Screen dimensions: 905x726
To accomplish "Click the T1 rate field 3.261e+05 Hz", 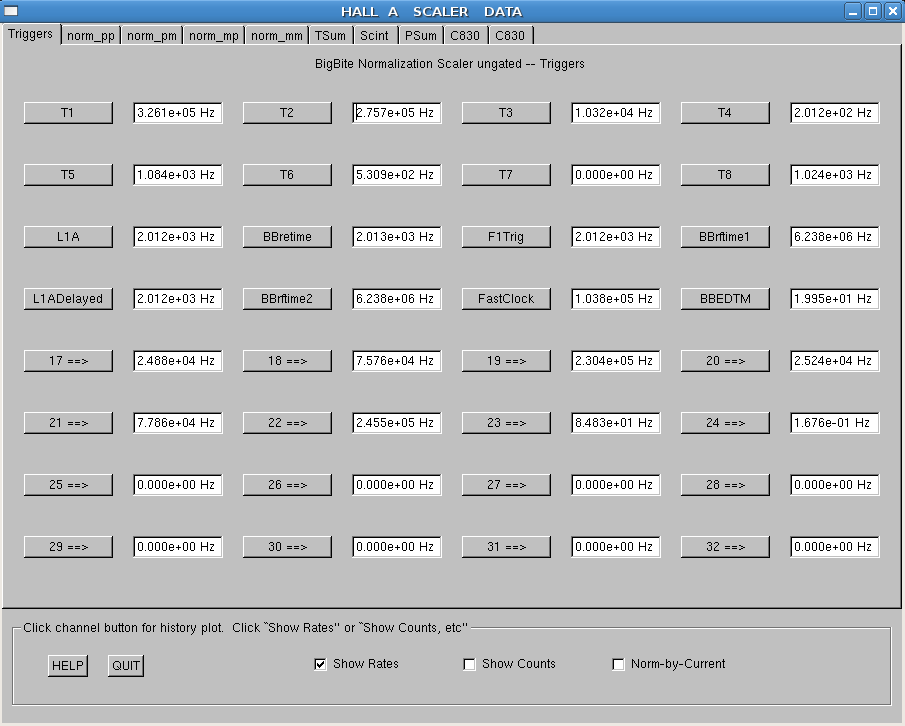I will point(178,113).
